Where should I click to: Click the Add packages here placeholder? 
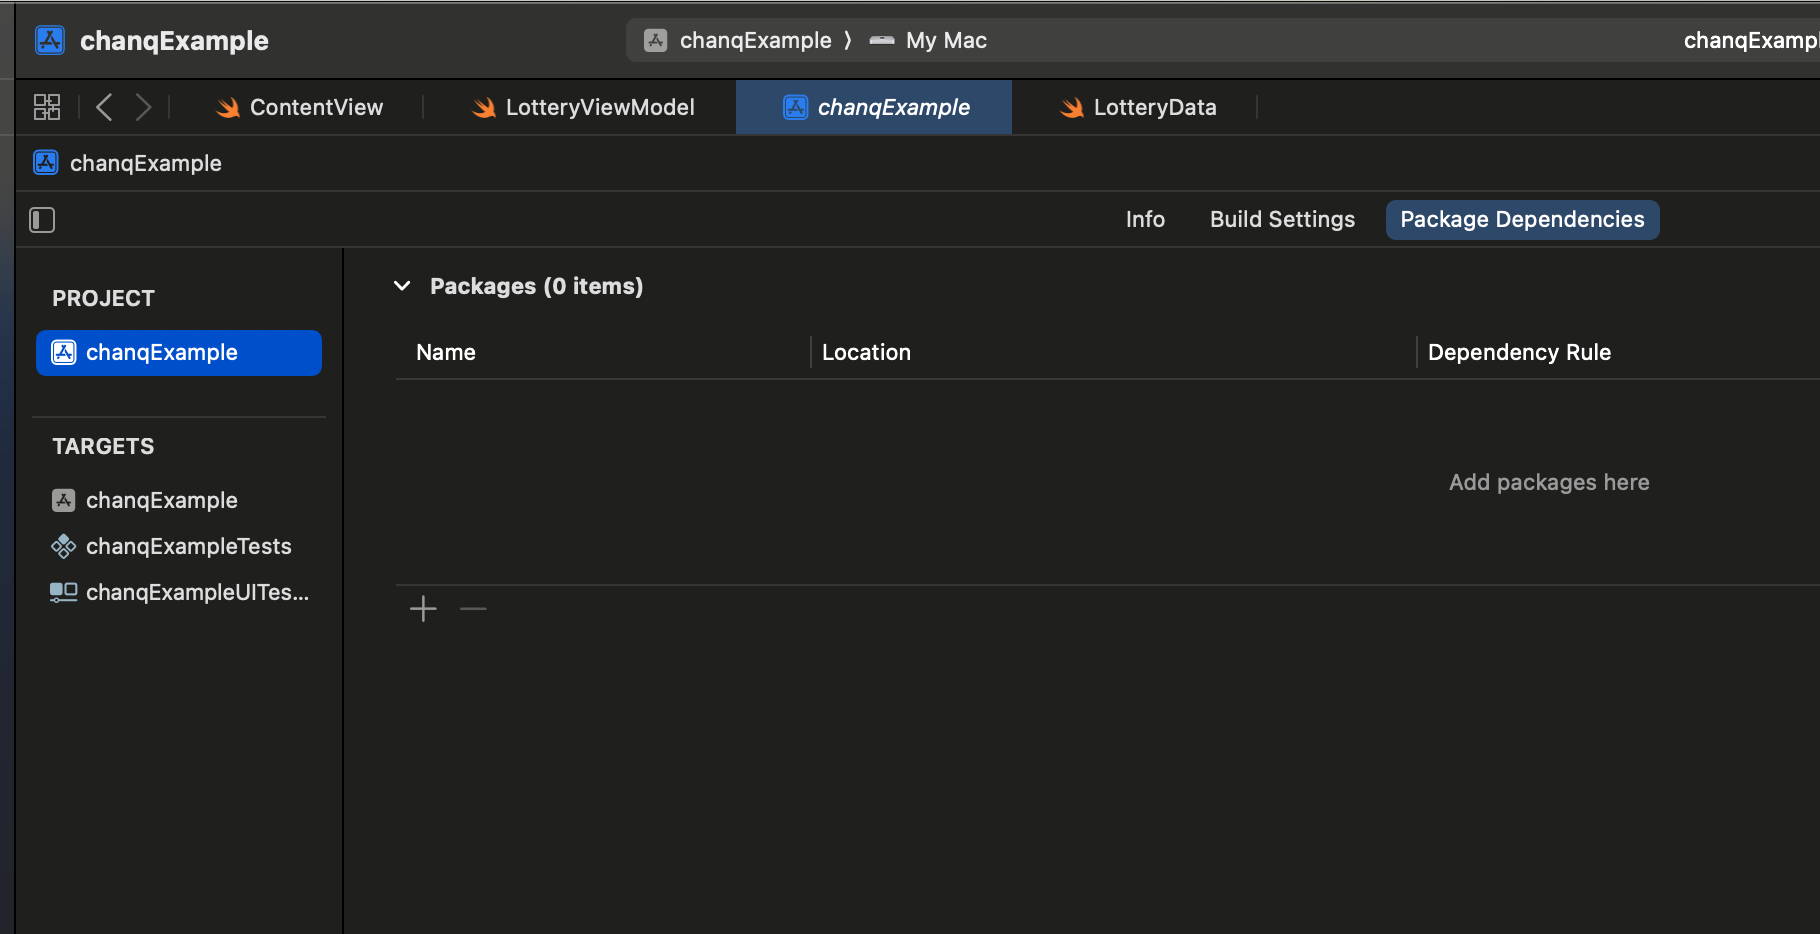(x=1549, y=482)
